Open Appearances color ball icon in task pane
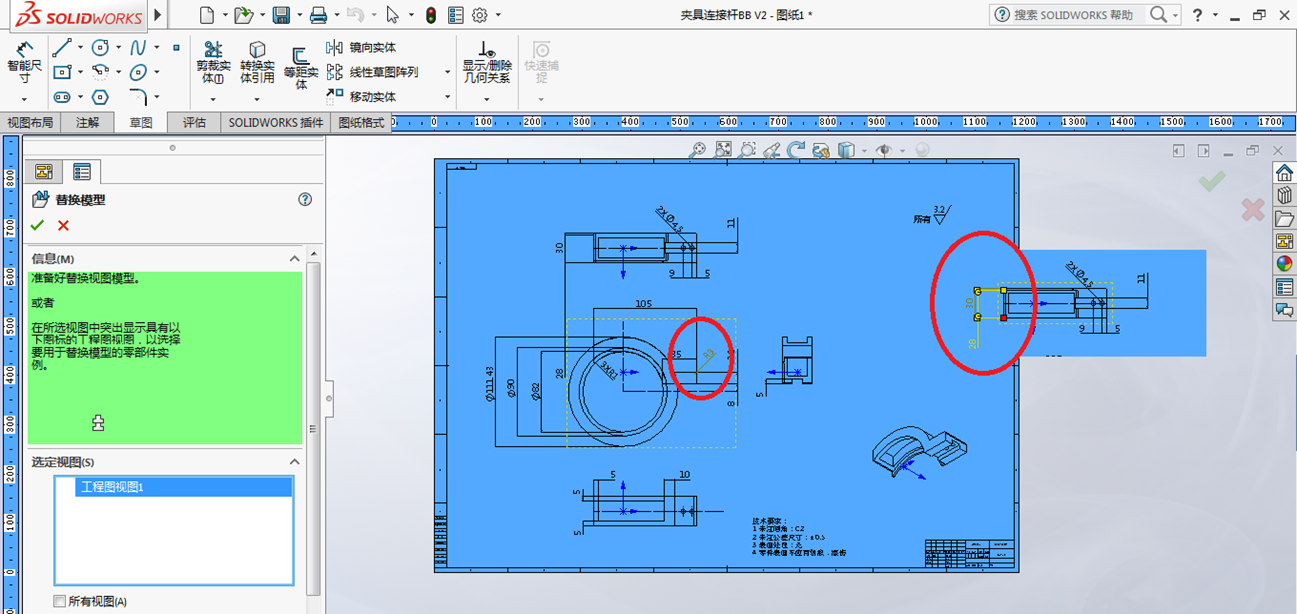 (x=1284, y=264)
